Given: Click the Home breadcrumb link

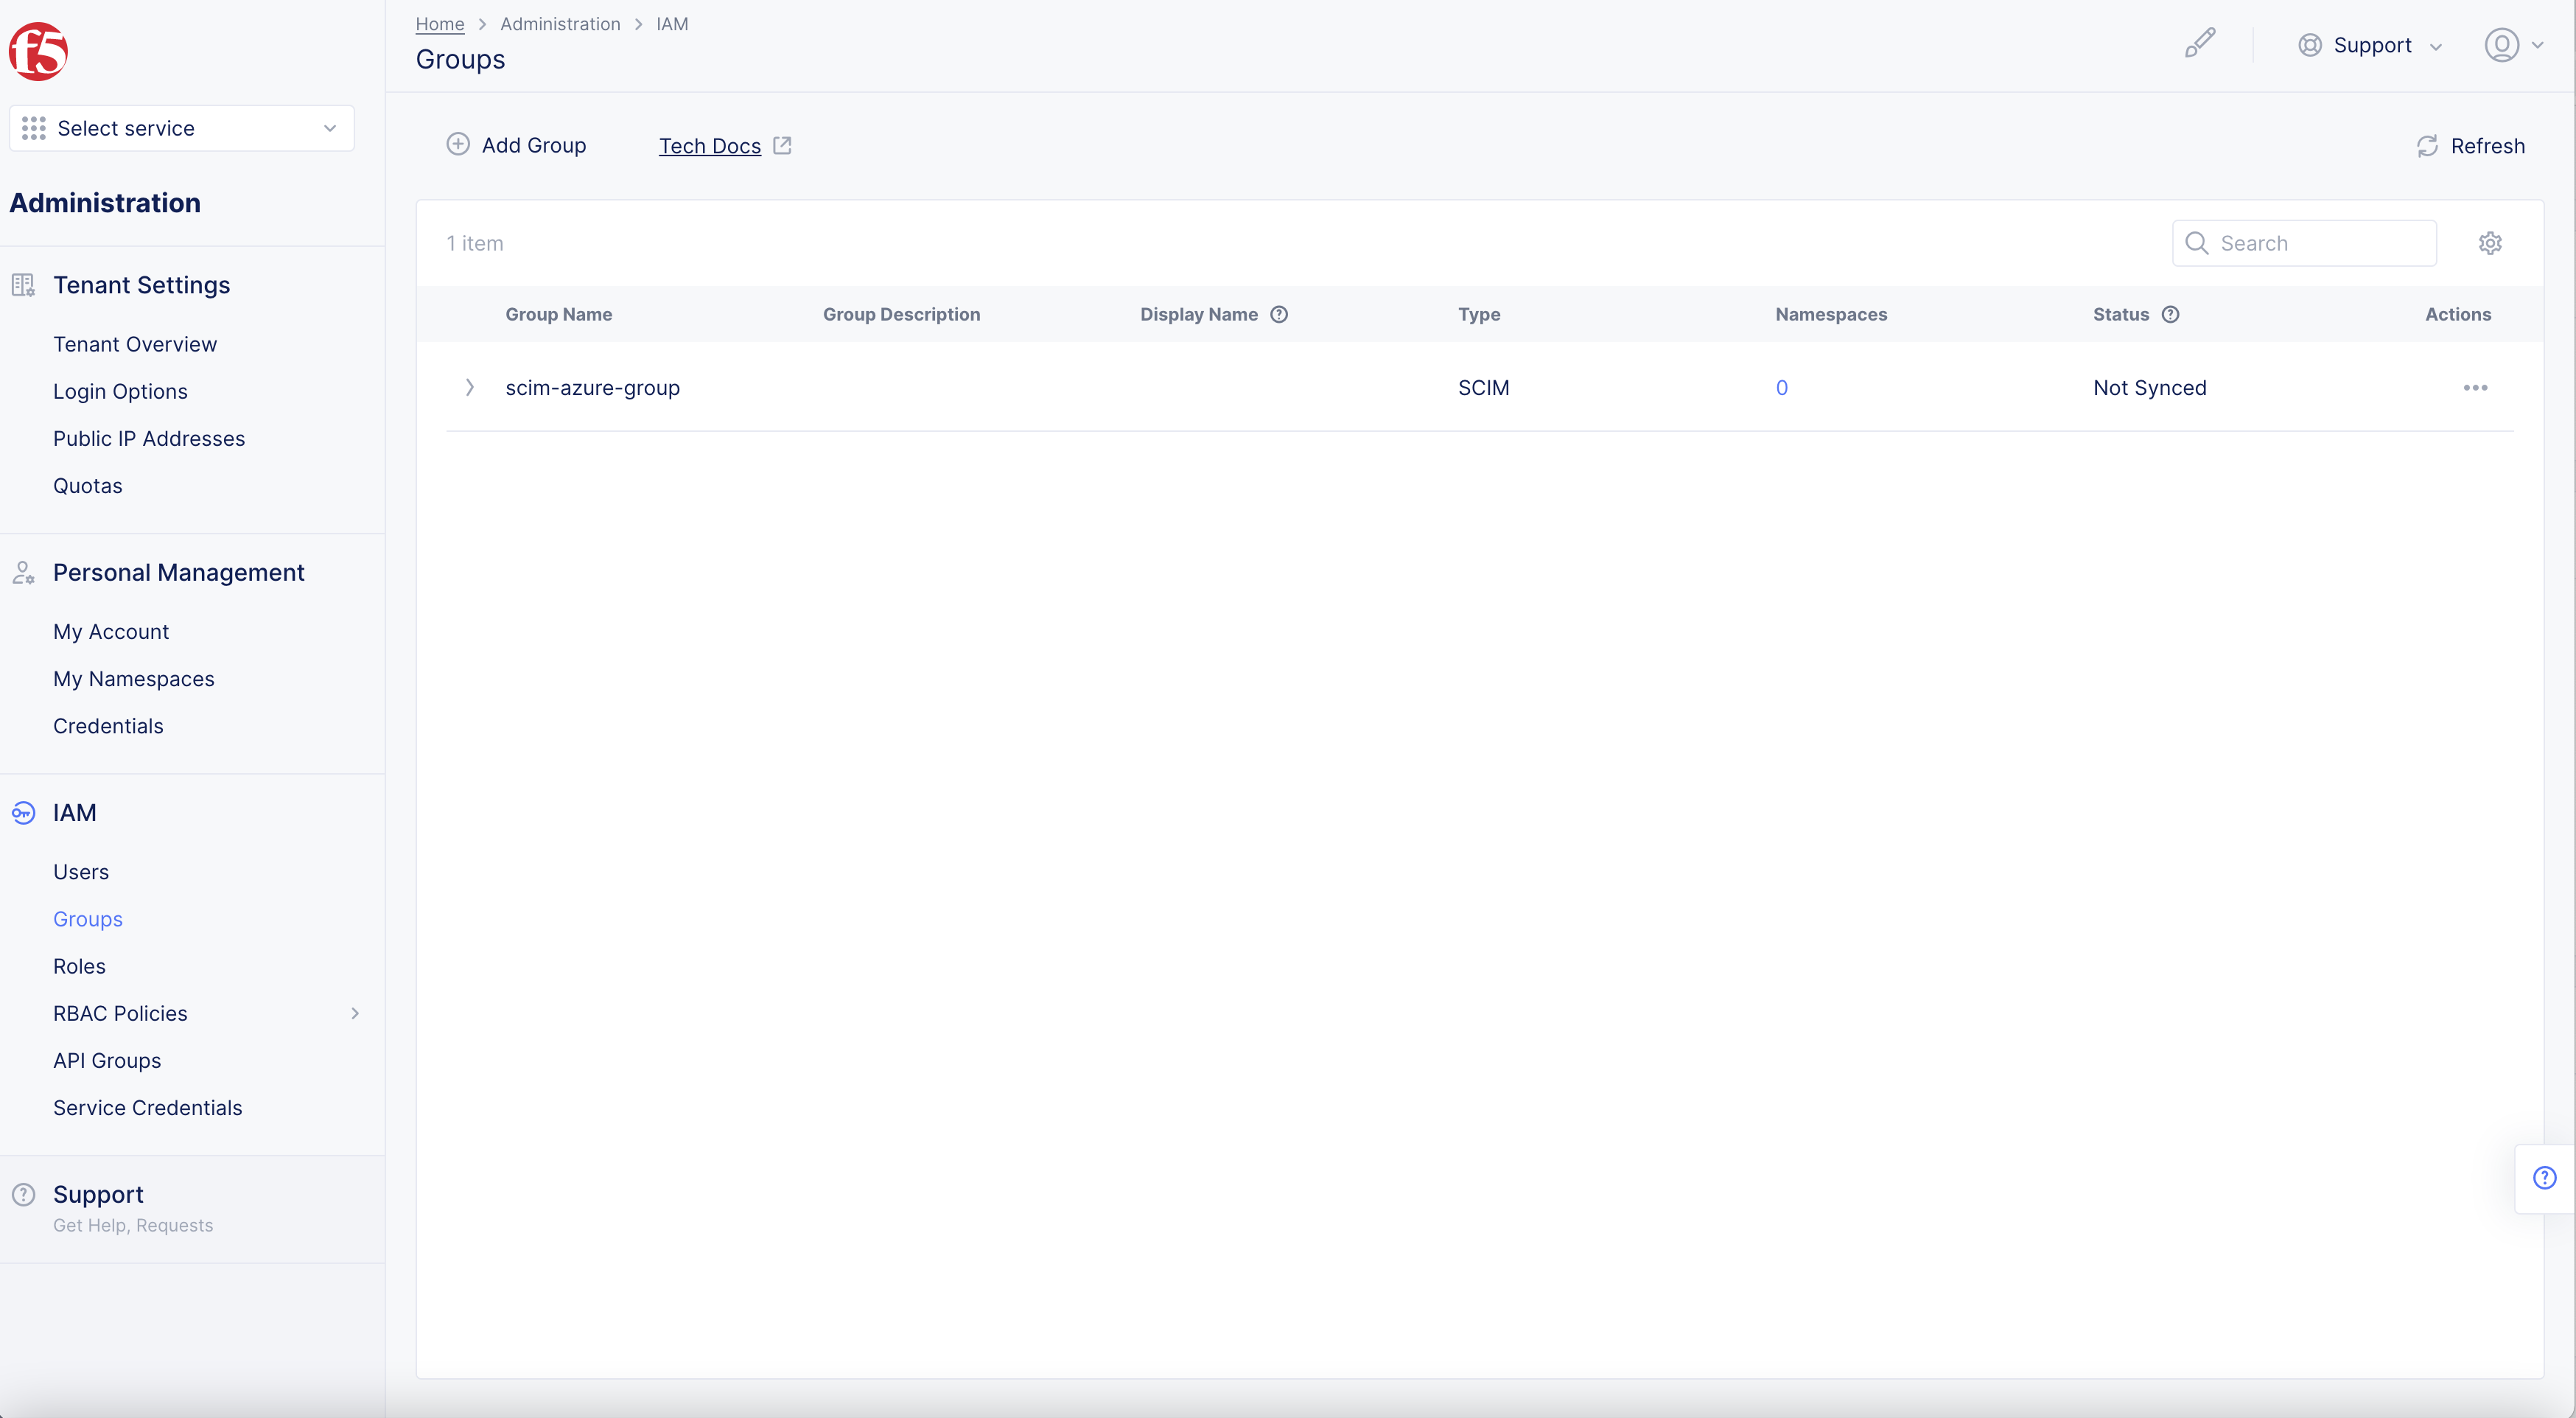Looking at the screenshot, I should 440,23.
